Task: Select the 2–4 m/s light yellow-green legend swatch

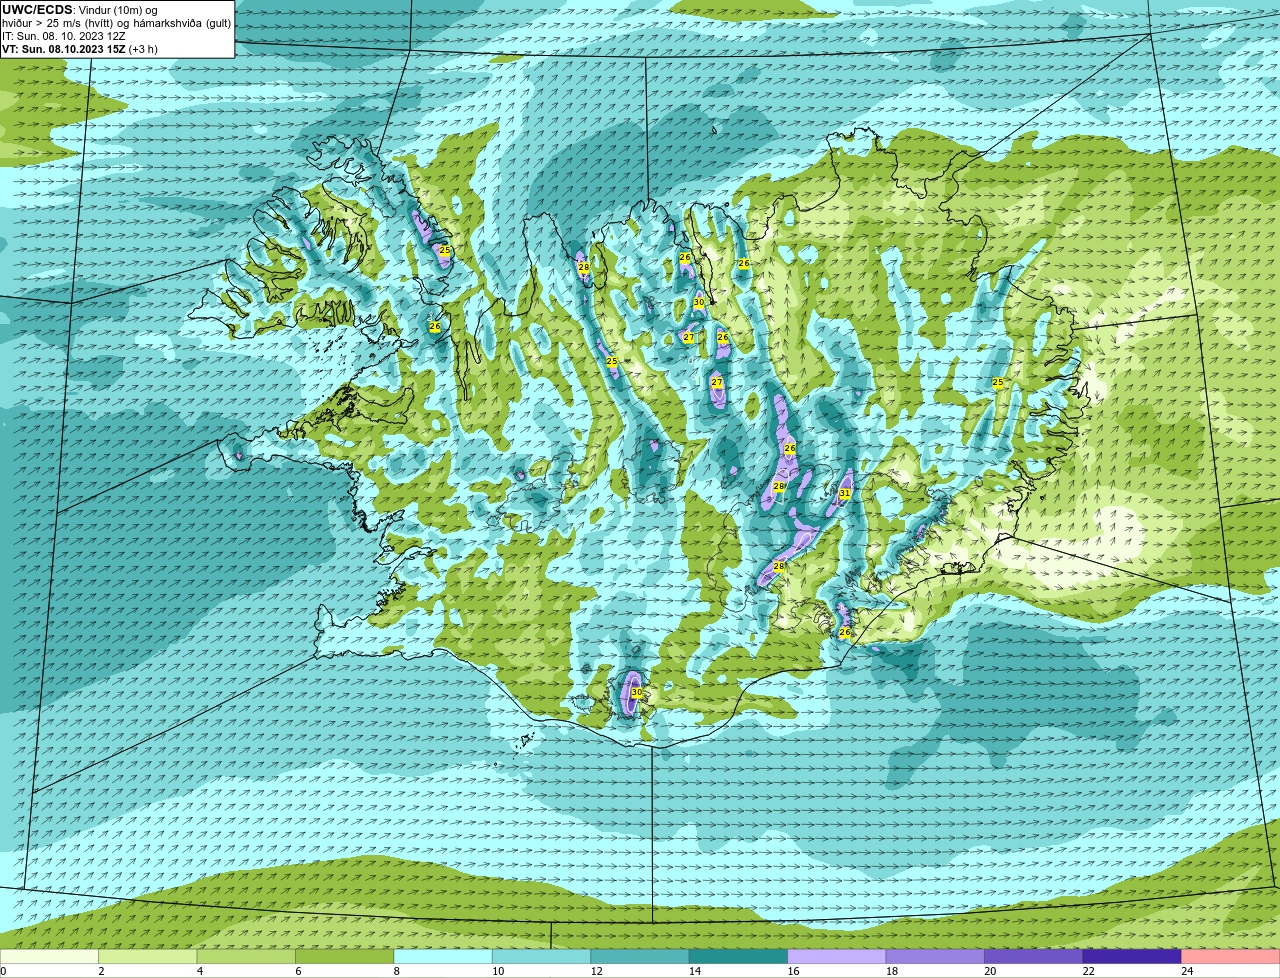Action: 149,957
